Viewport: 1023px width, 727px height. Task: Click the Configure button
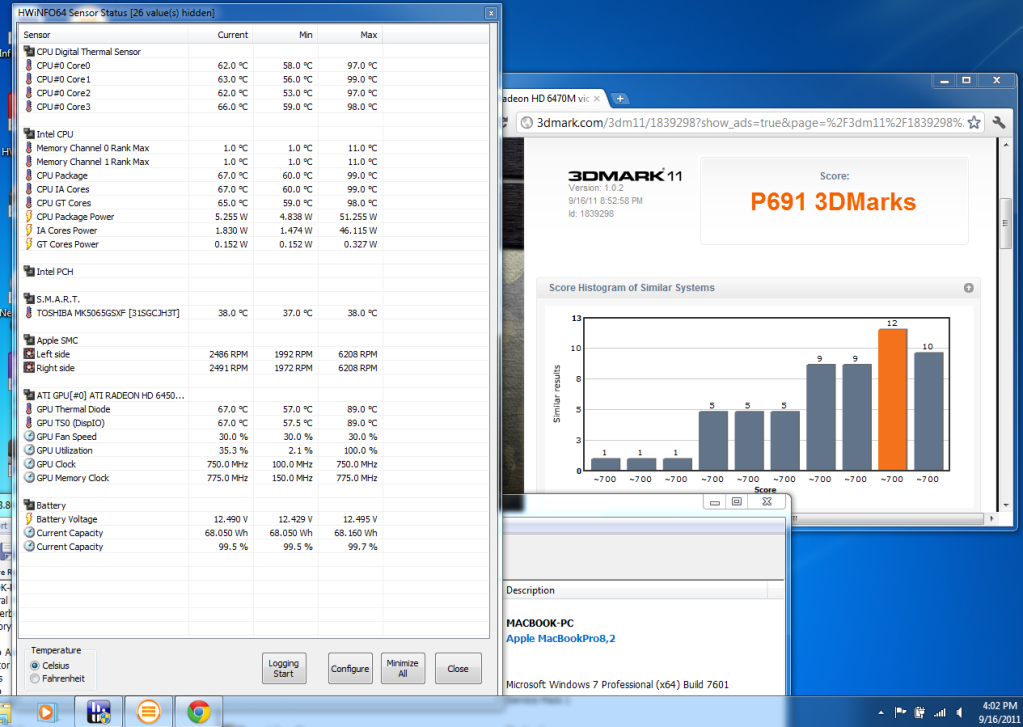tap(350, 668)
